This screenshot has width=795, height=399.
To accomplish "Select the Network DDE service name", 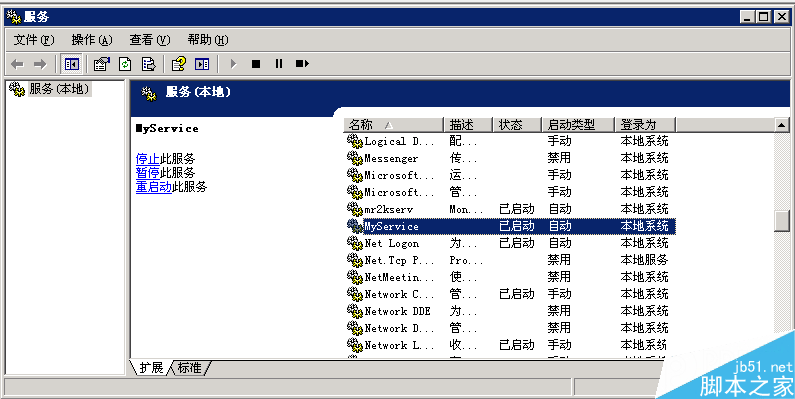I will (x=398, y=311).
